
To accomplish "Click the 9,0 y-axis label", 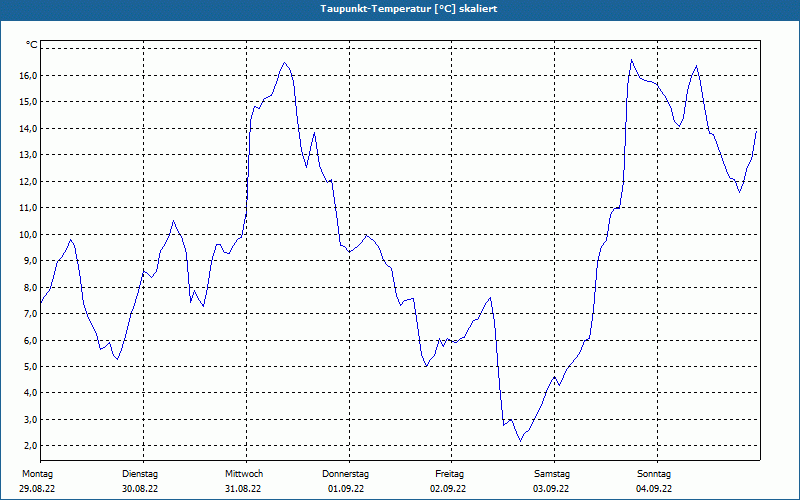I will (x=31, y=261).
